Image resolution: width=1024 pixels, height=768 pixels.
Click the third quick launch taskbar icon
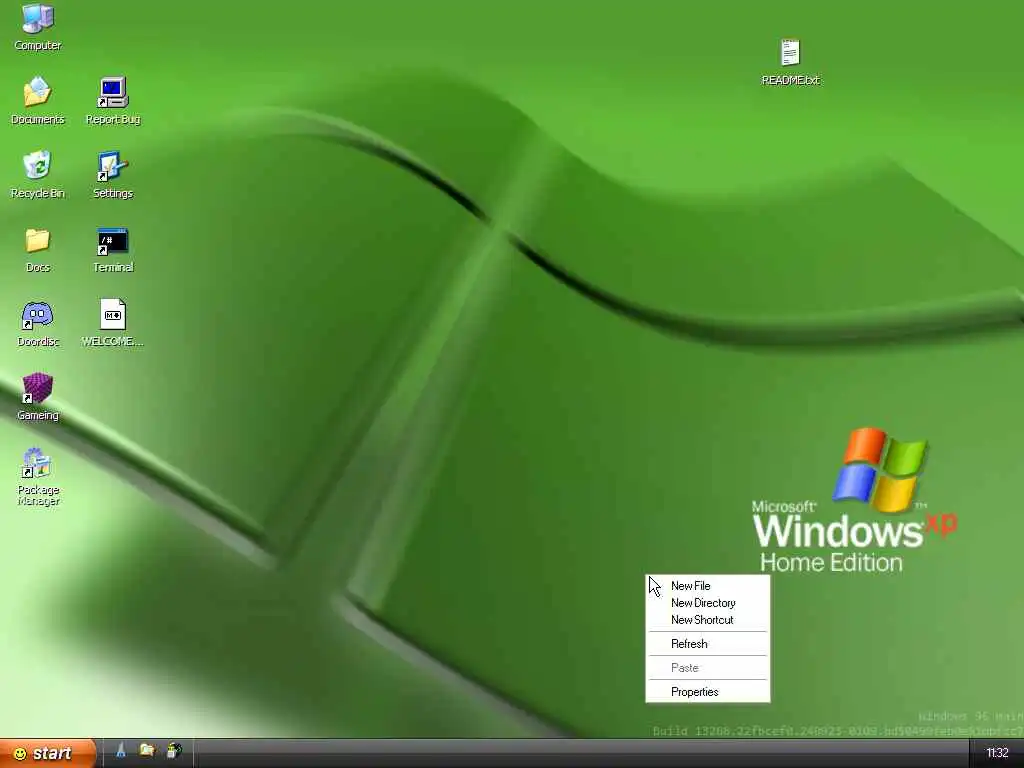click(174, 751)
